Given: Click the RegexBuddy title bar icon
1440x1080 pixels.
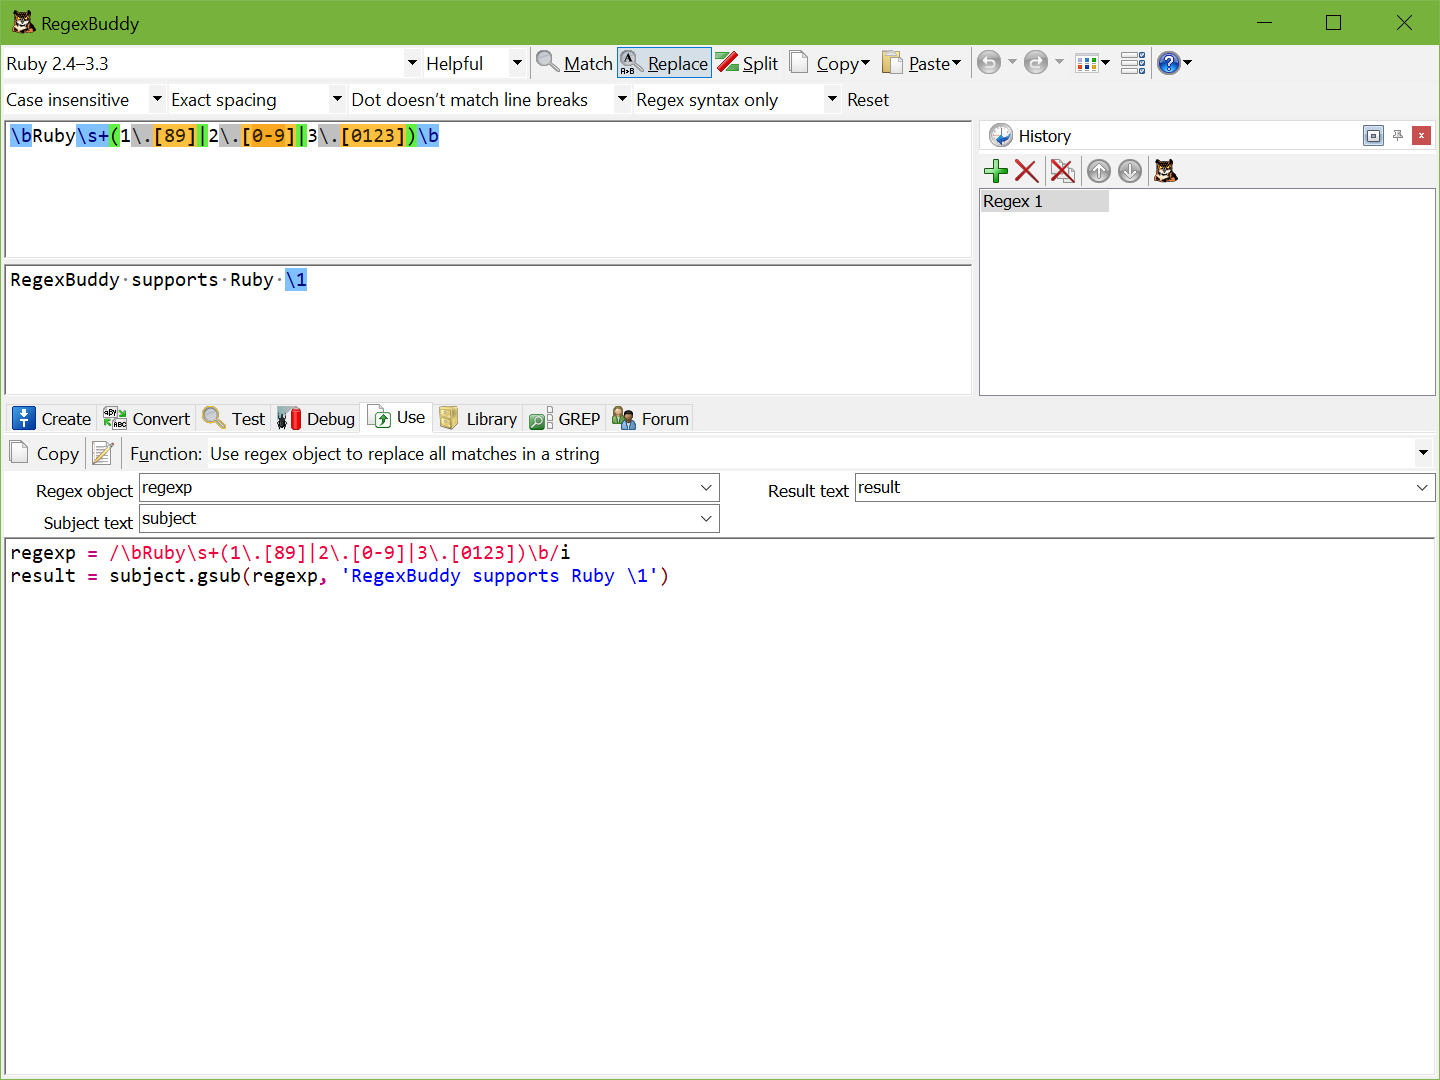Looking at the screenshot, I should click(23, 23).
